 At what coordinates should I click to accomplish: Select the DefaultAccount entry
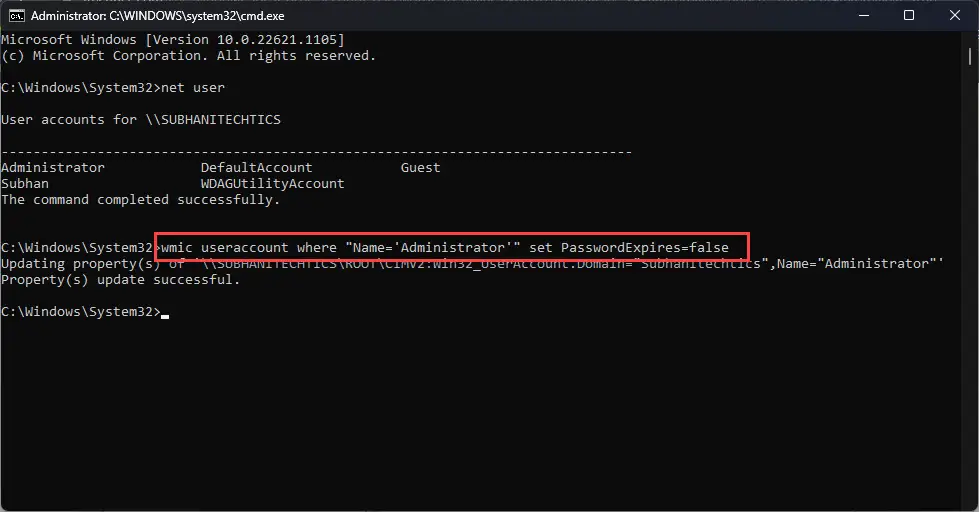tap(257, 167)
